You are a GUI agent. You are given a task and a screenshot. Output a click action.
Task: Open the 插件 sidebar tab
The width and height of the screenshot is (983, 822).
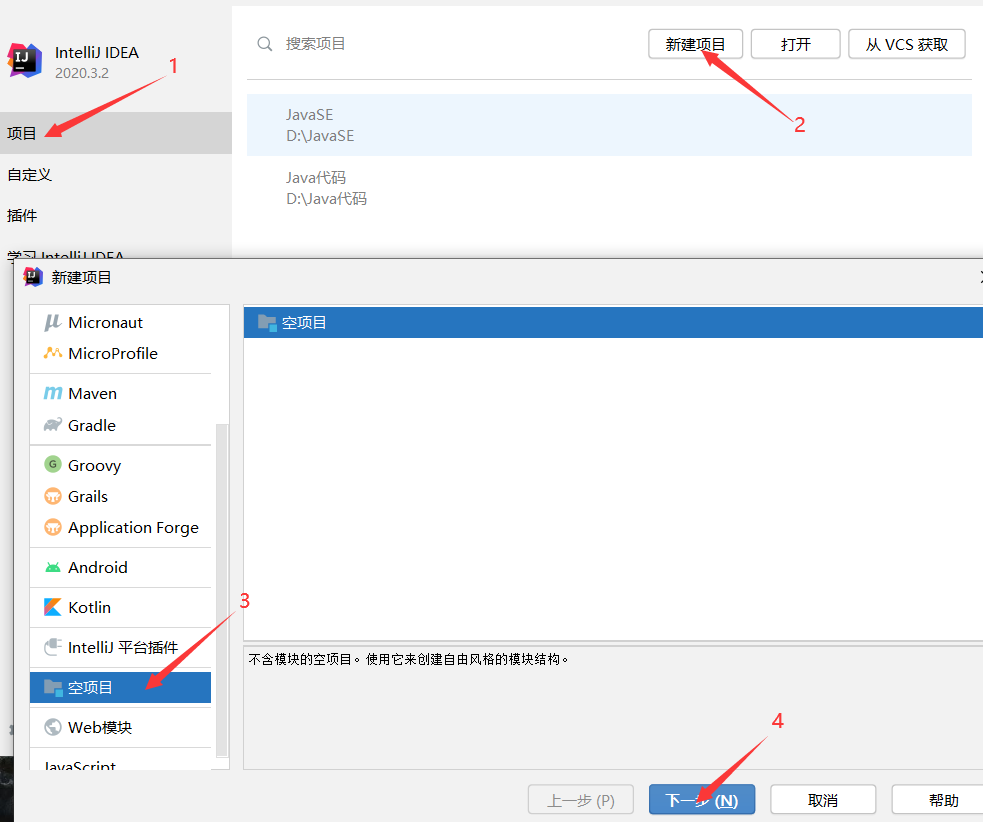[116, 216]
